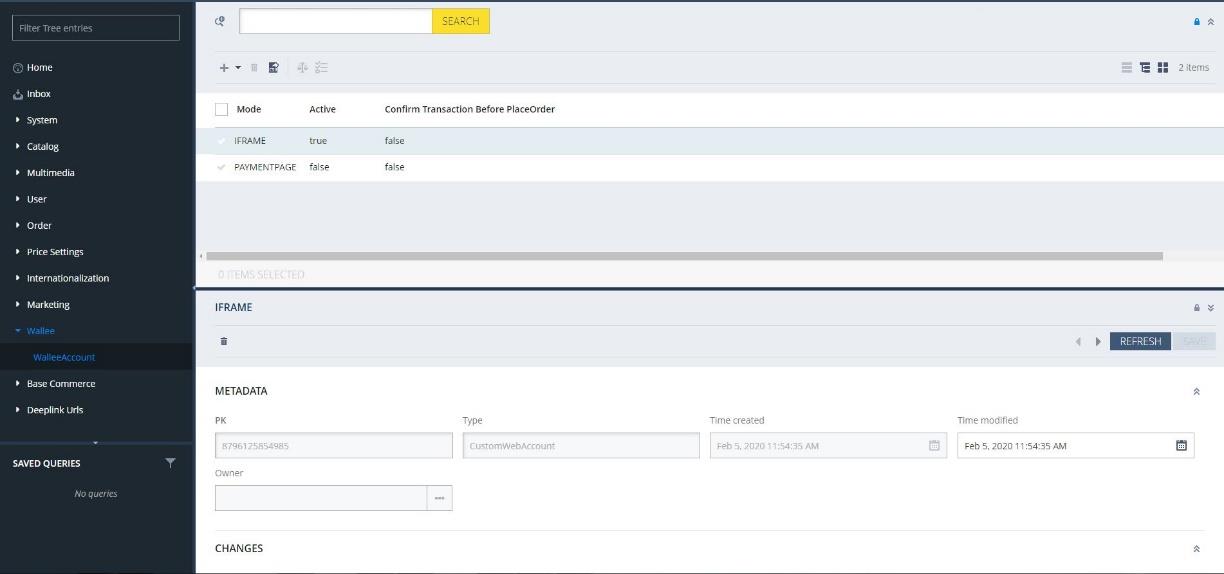Go to next item with right arrow
The height and width of the screenshot is (574, 1224).
[x=1098, y=342]
